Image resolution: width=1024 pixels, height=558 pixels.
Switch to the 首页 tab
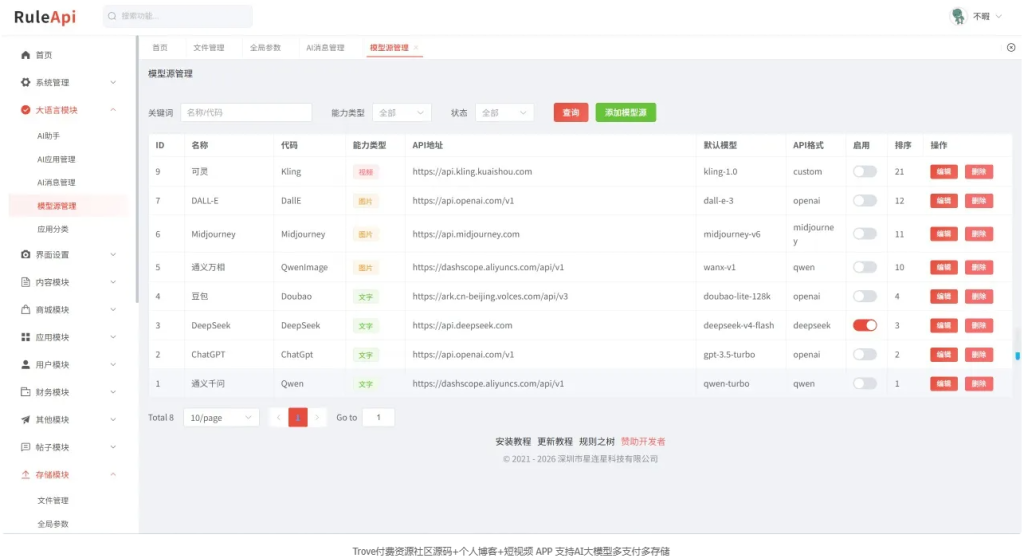(x=160, y=47)
